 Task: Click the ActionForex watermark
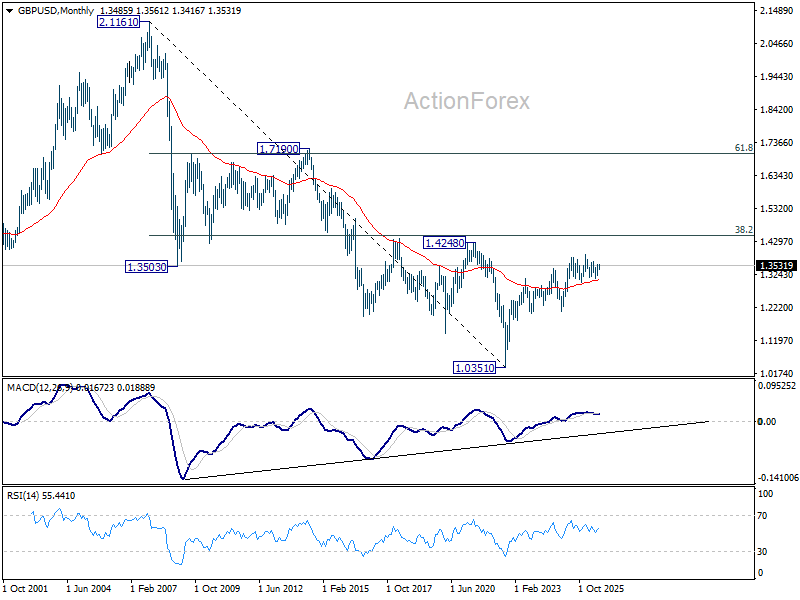pos(467,101)
